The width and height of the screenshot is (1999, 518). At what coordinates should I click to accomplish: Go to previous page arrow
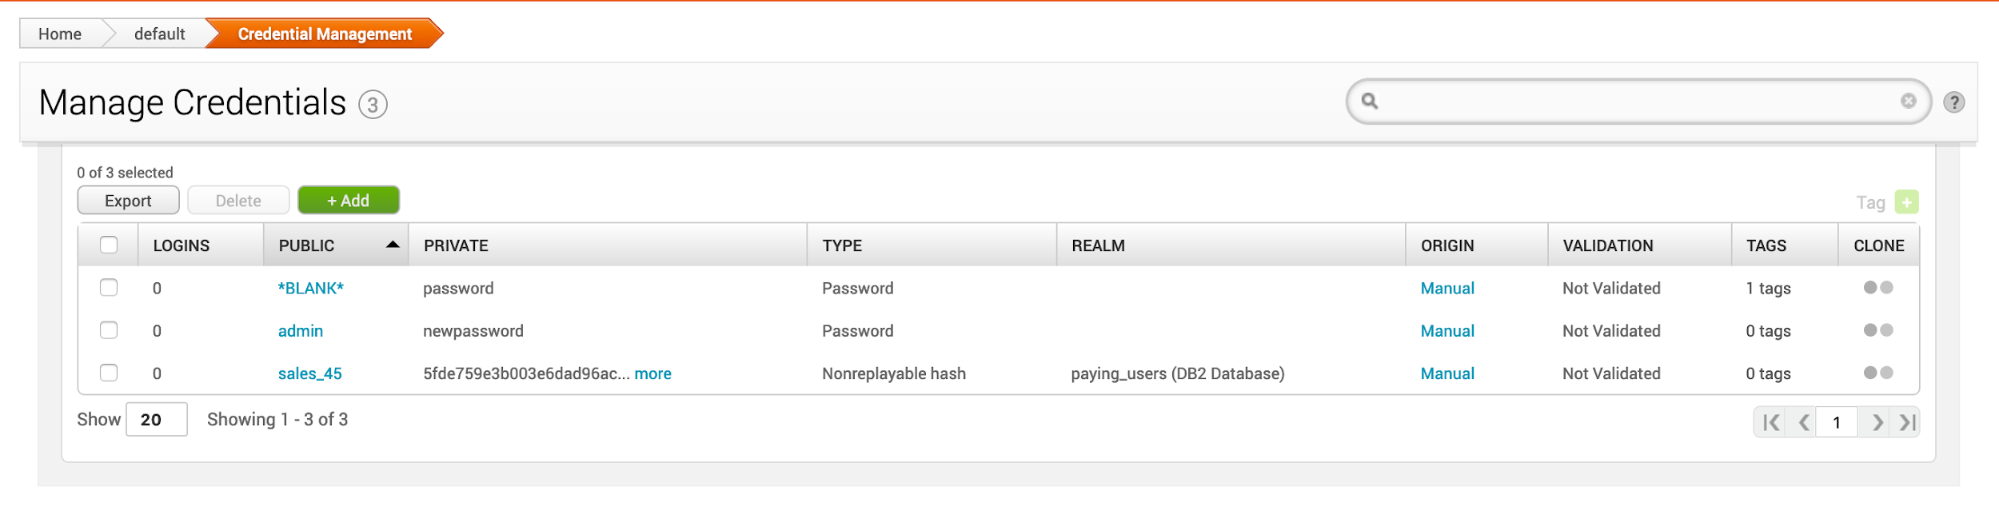coord(1803,422)
